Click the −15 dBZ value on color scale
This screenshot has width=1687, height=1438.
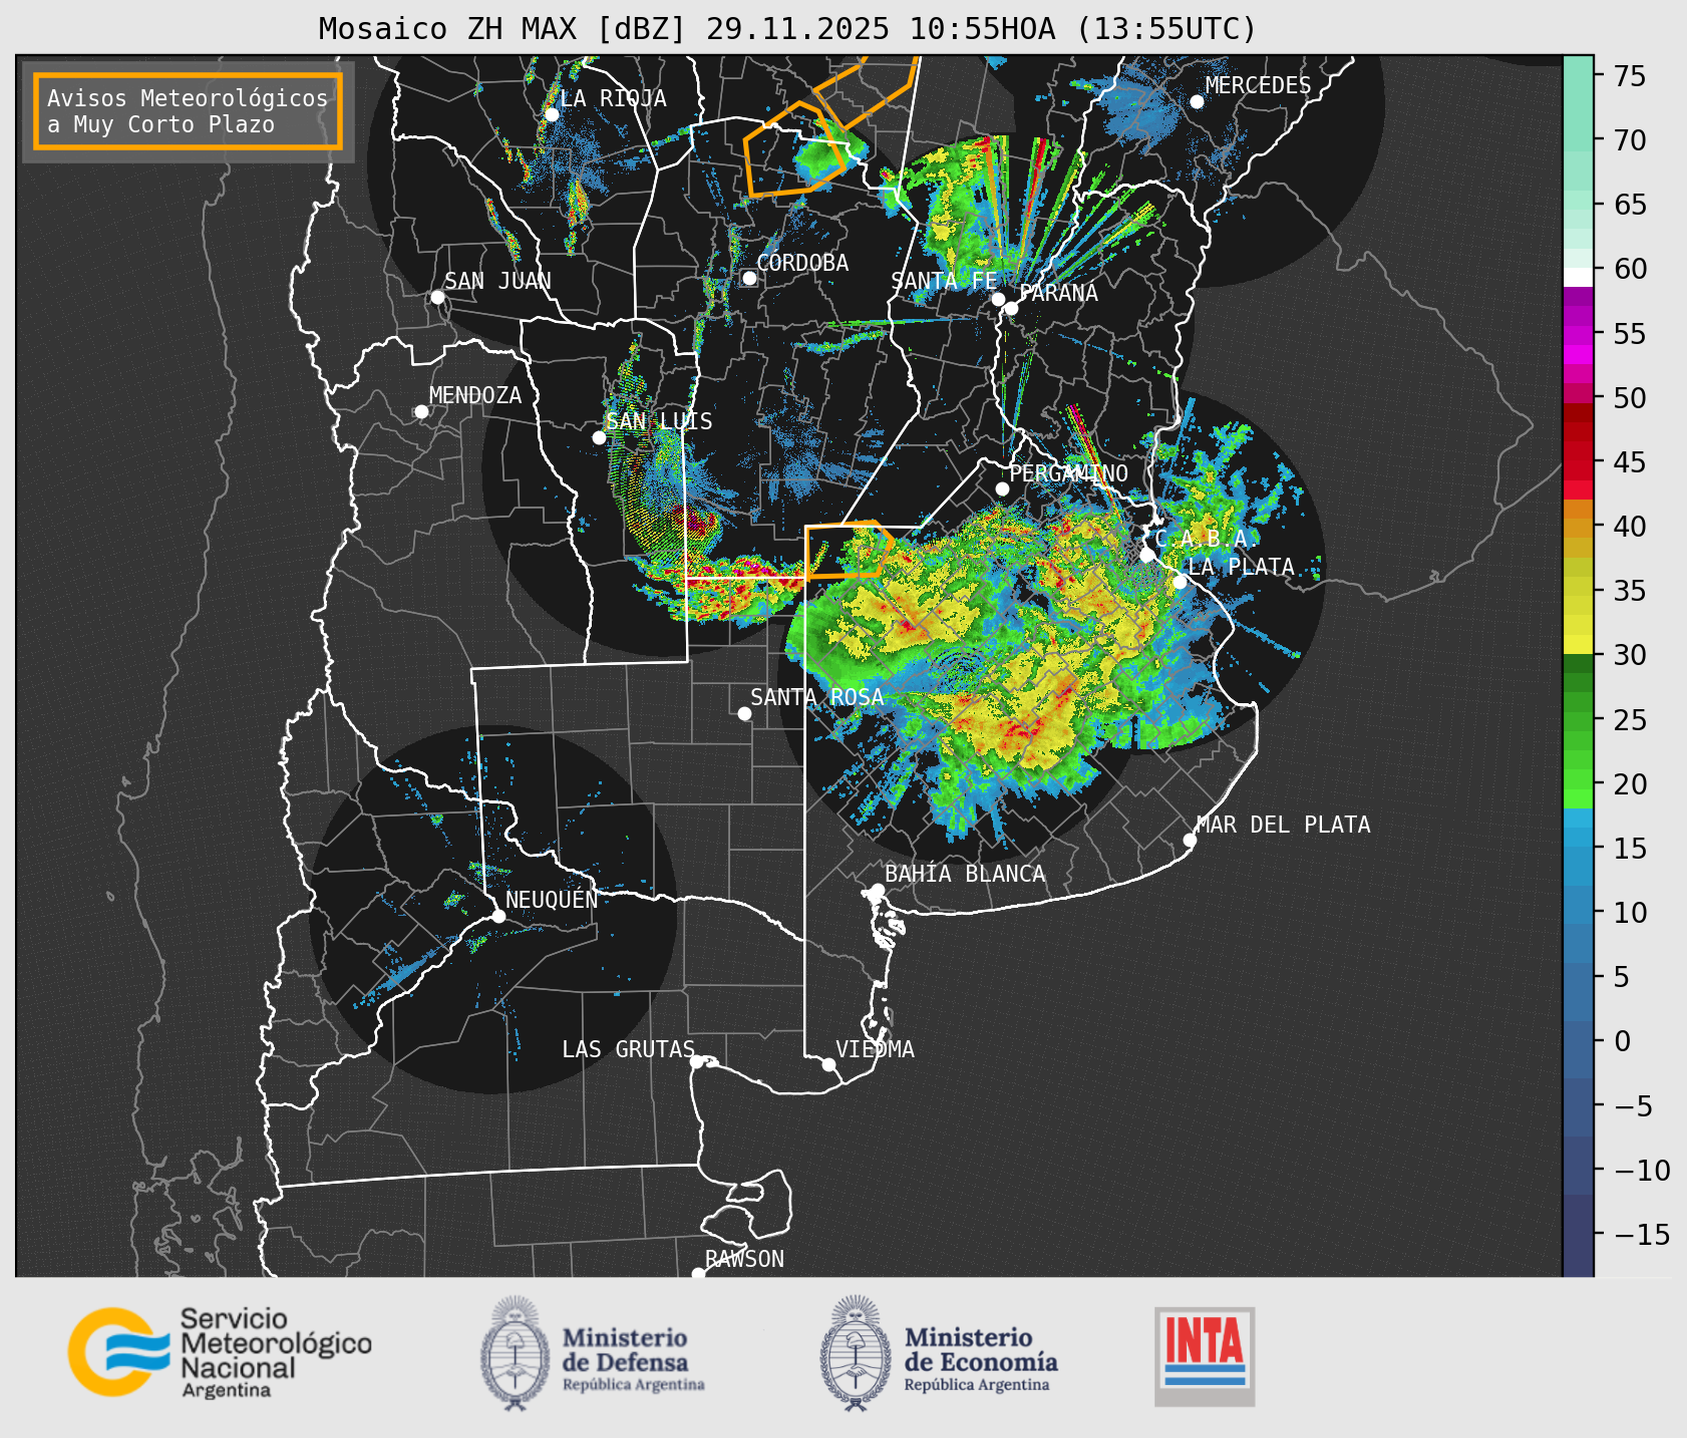[1641, 1234]
